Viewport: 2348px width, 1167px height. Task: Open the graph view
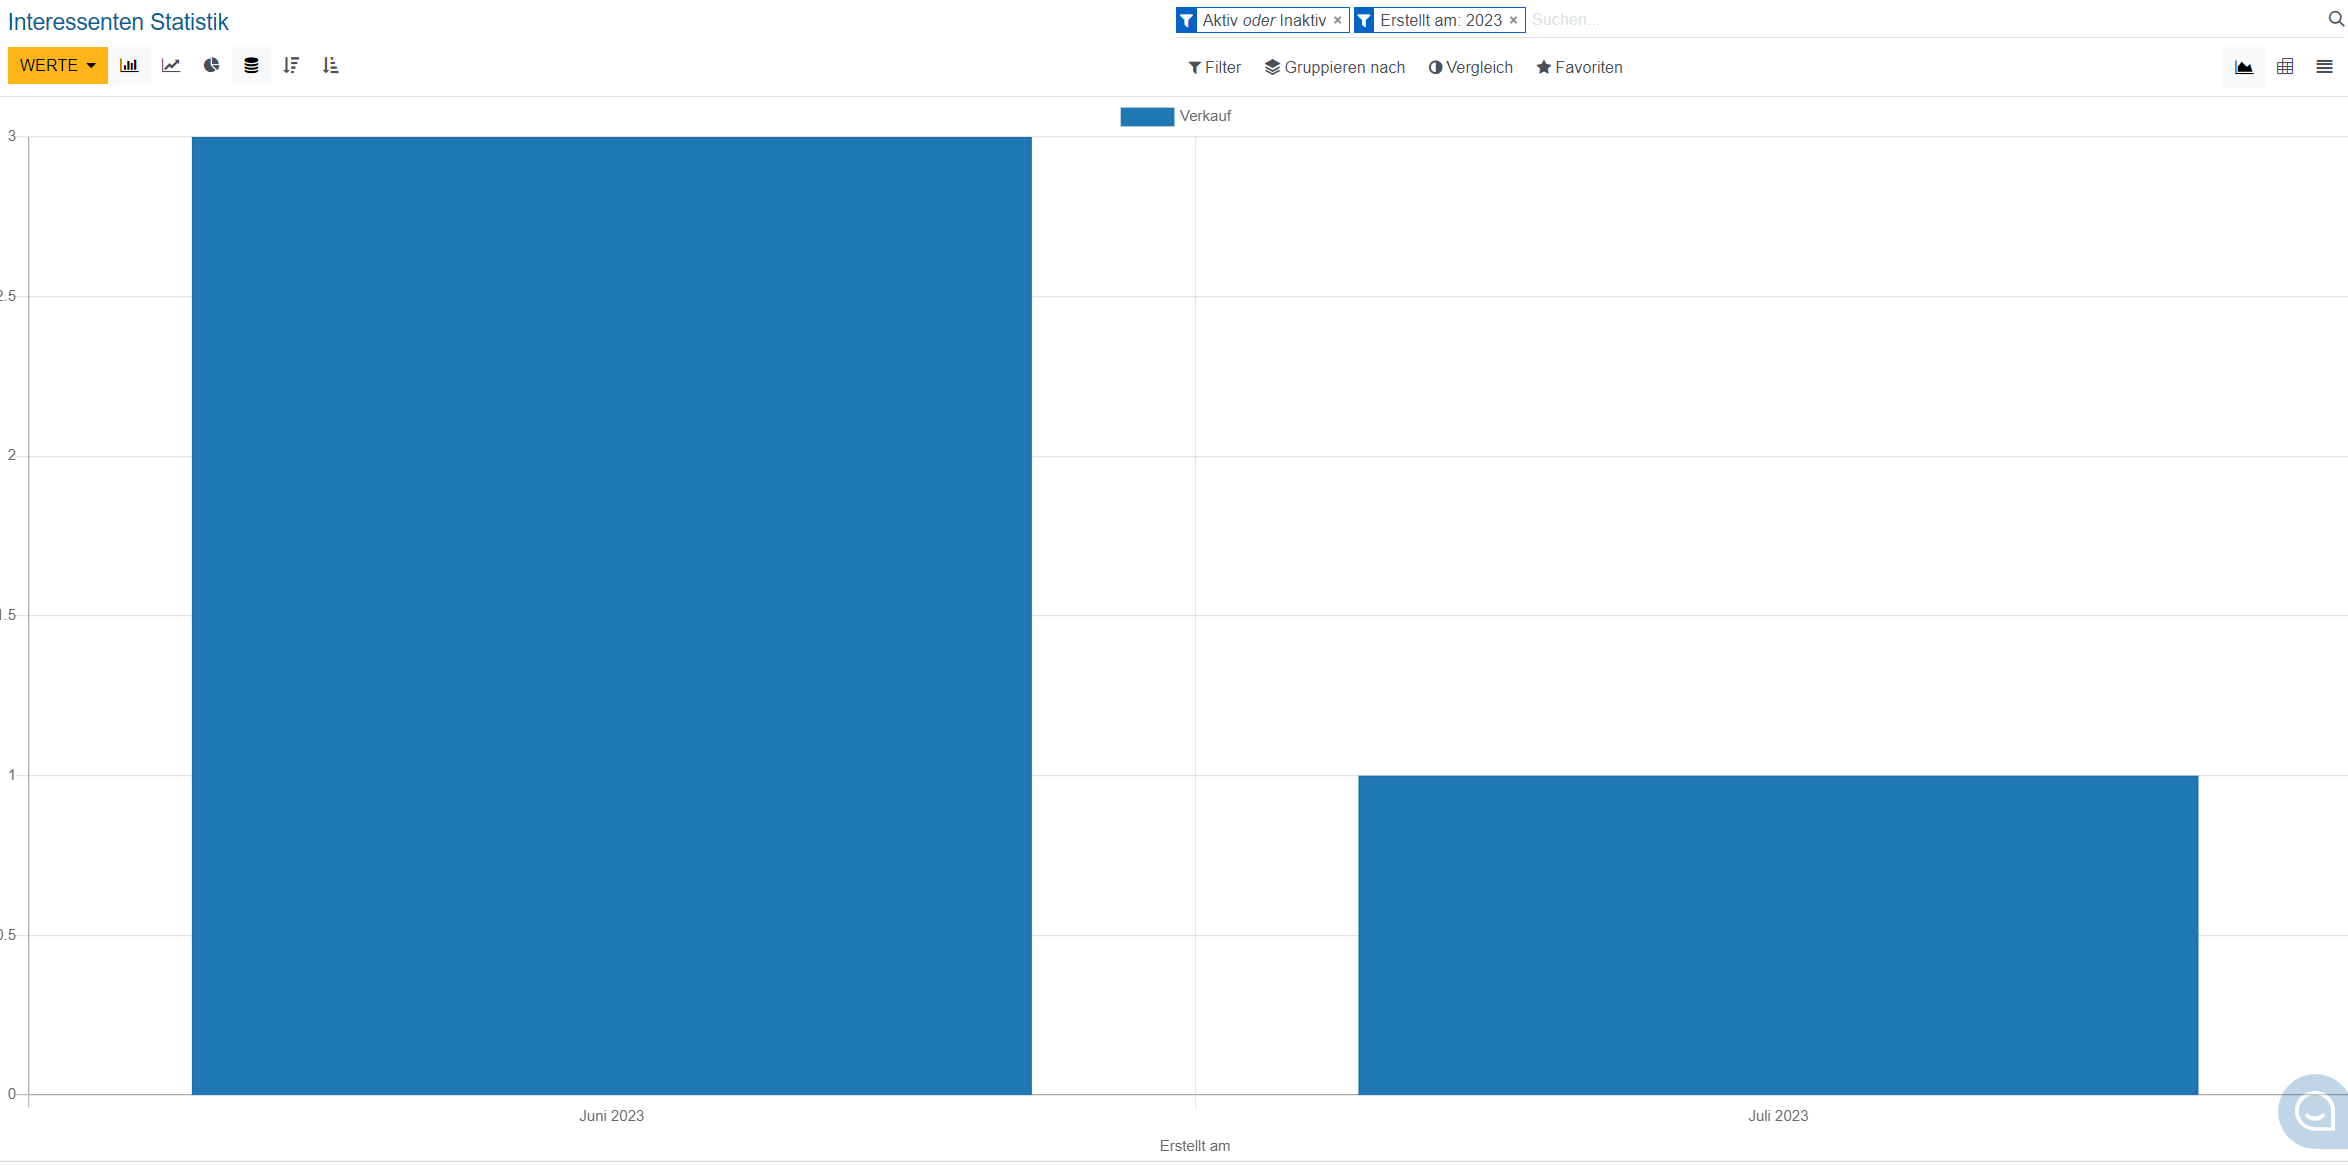[2244, 67]
